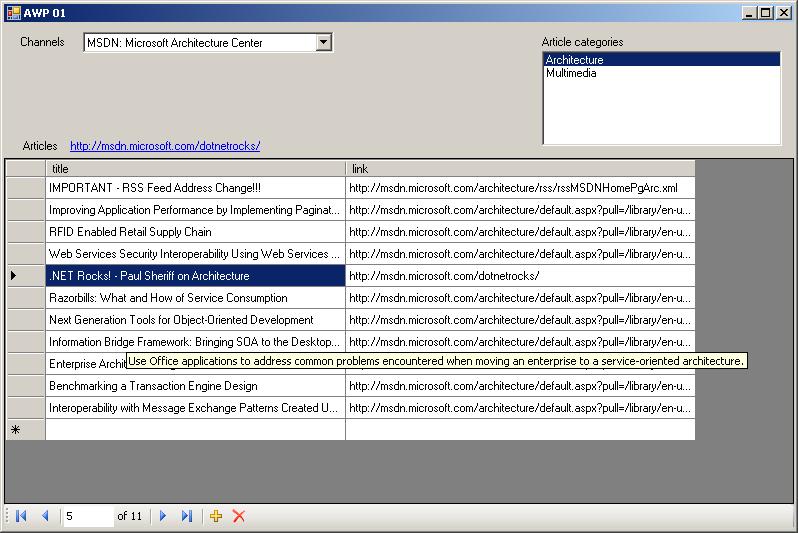The image size is (798, 533).
Task: Click the 'of 11' record count label
Action: pos(129,516)
